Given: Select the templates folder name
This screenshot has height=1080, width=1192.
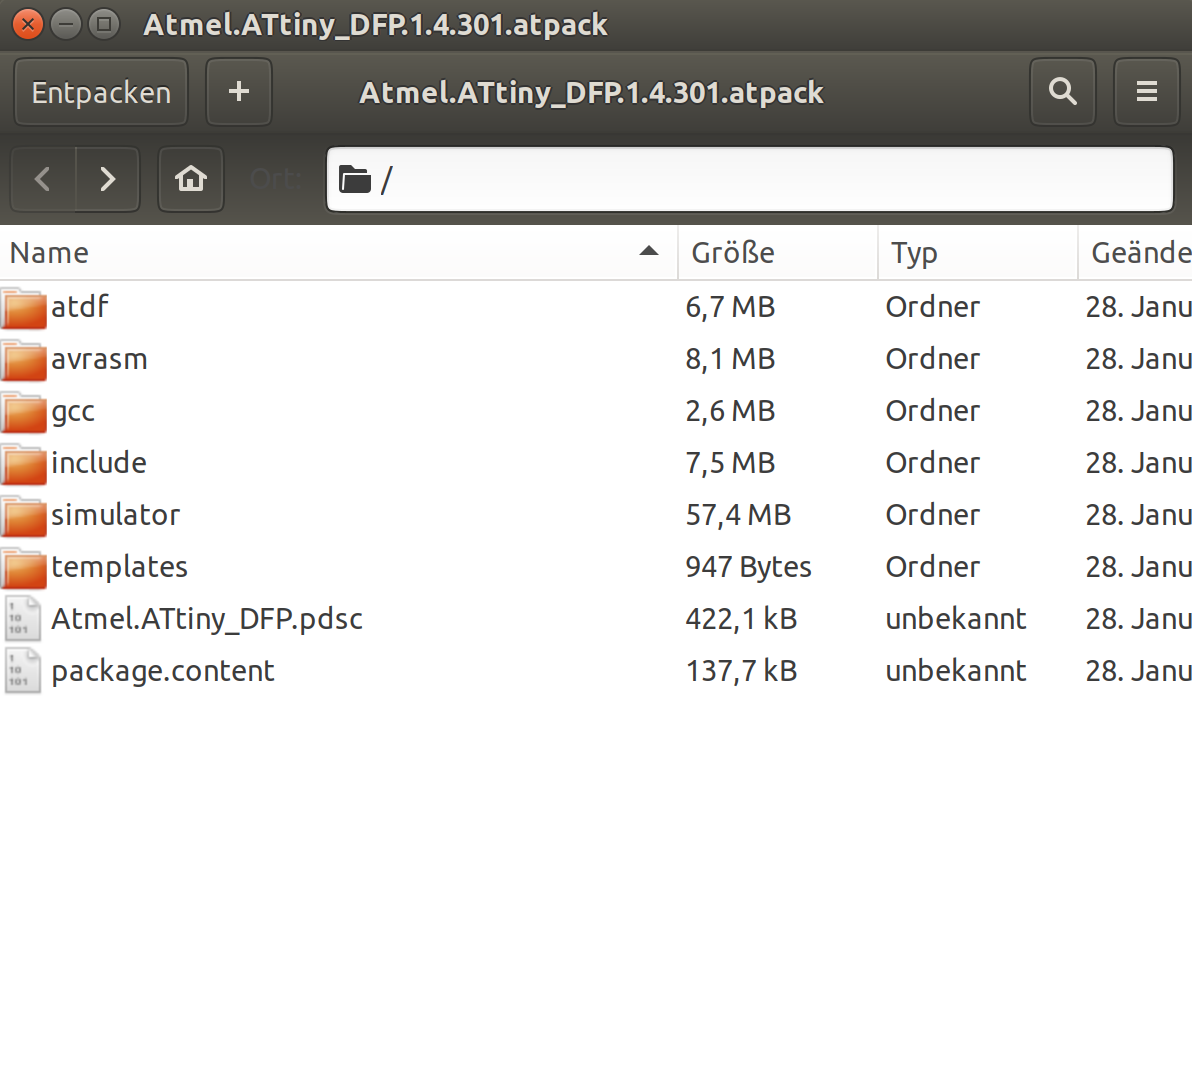Looking at the screenshot, I should [x=119, y=568].
